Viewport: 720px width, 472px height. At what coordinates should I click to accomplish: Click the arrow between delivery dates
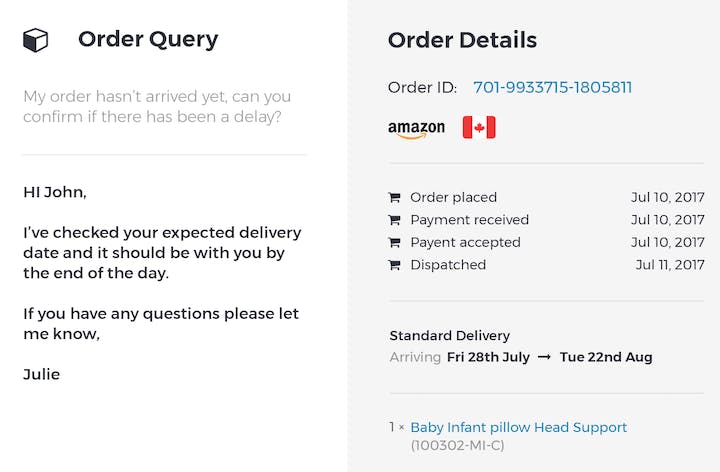tap(544, 357)
